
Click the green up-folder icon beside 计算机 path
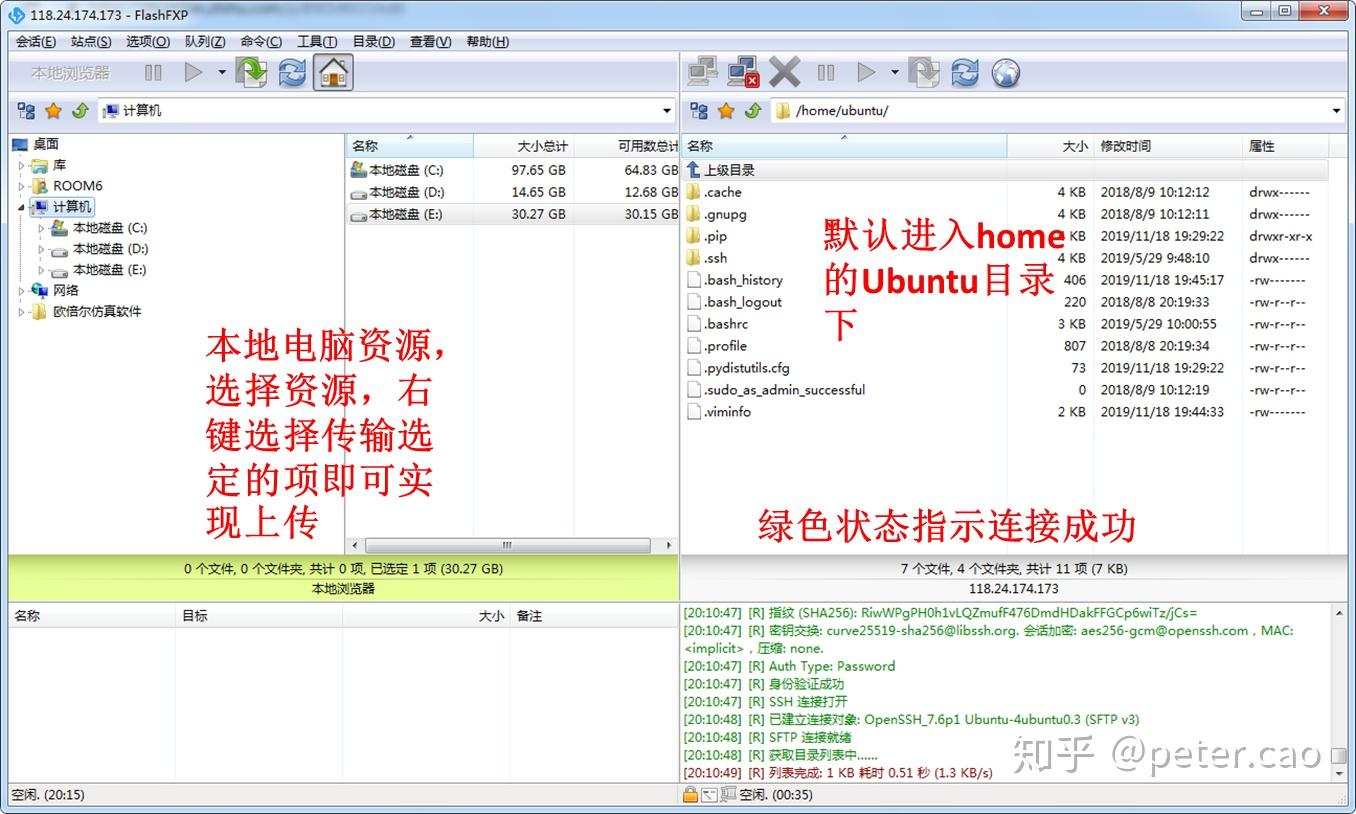click(80, 110)
